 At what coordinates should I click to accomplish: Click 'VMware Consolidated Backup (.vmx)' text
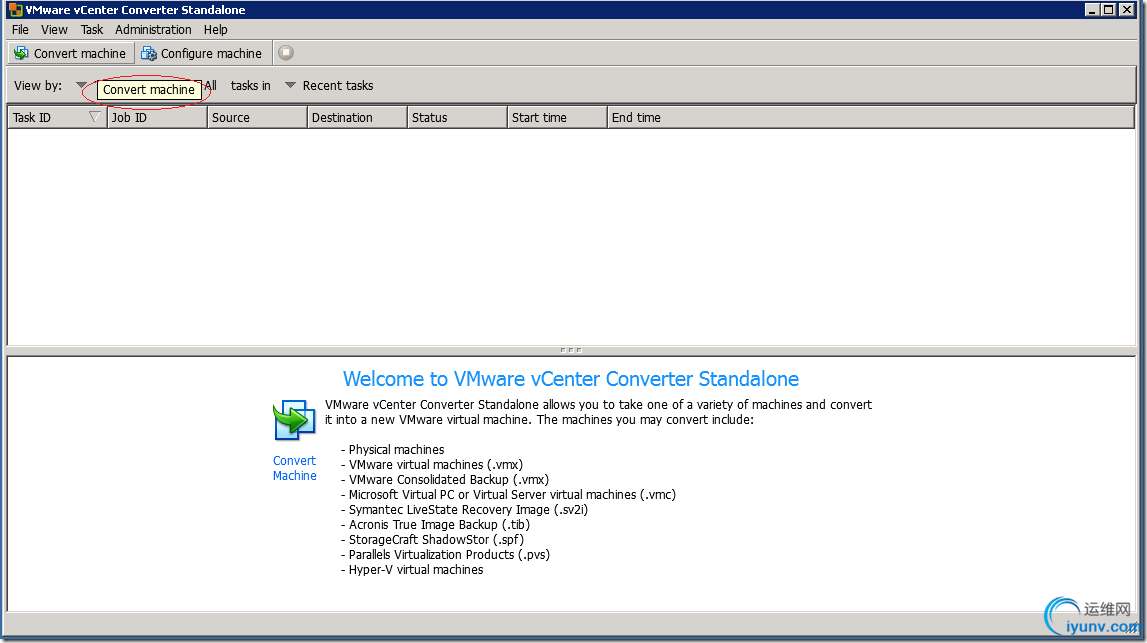pos(448,480)
